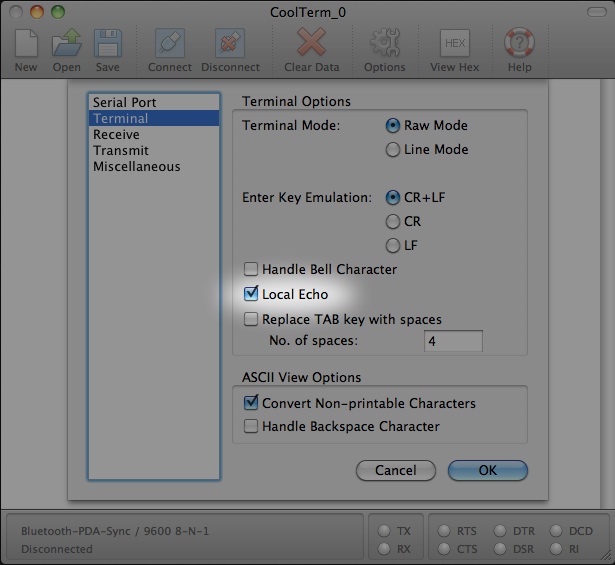Choose CR enter key emulation

(393, 222)
